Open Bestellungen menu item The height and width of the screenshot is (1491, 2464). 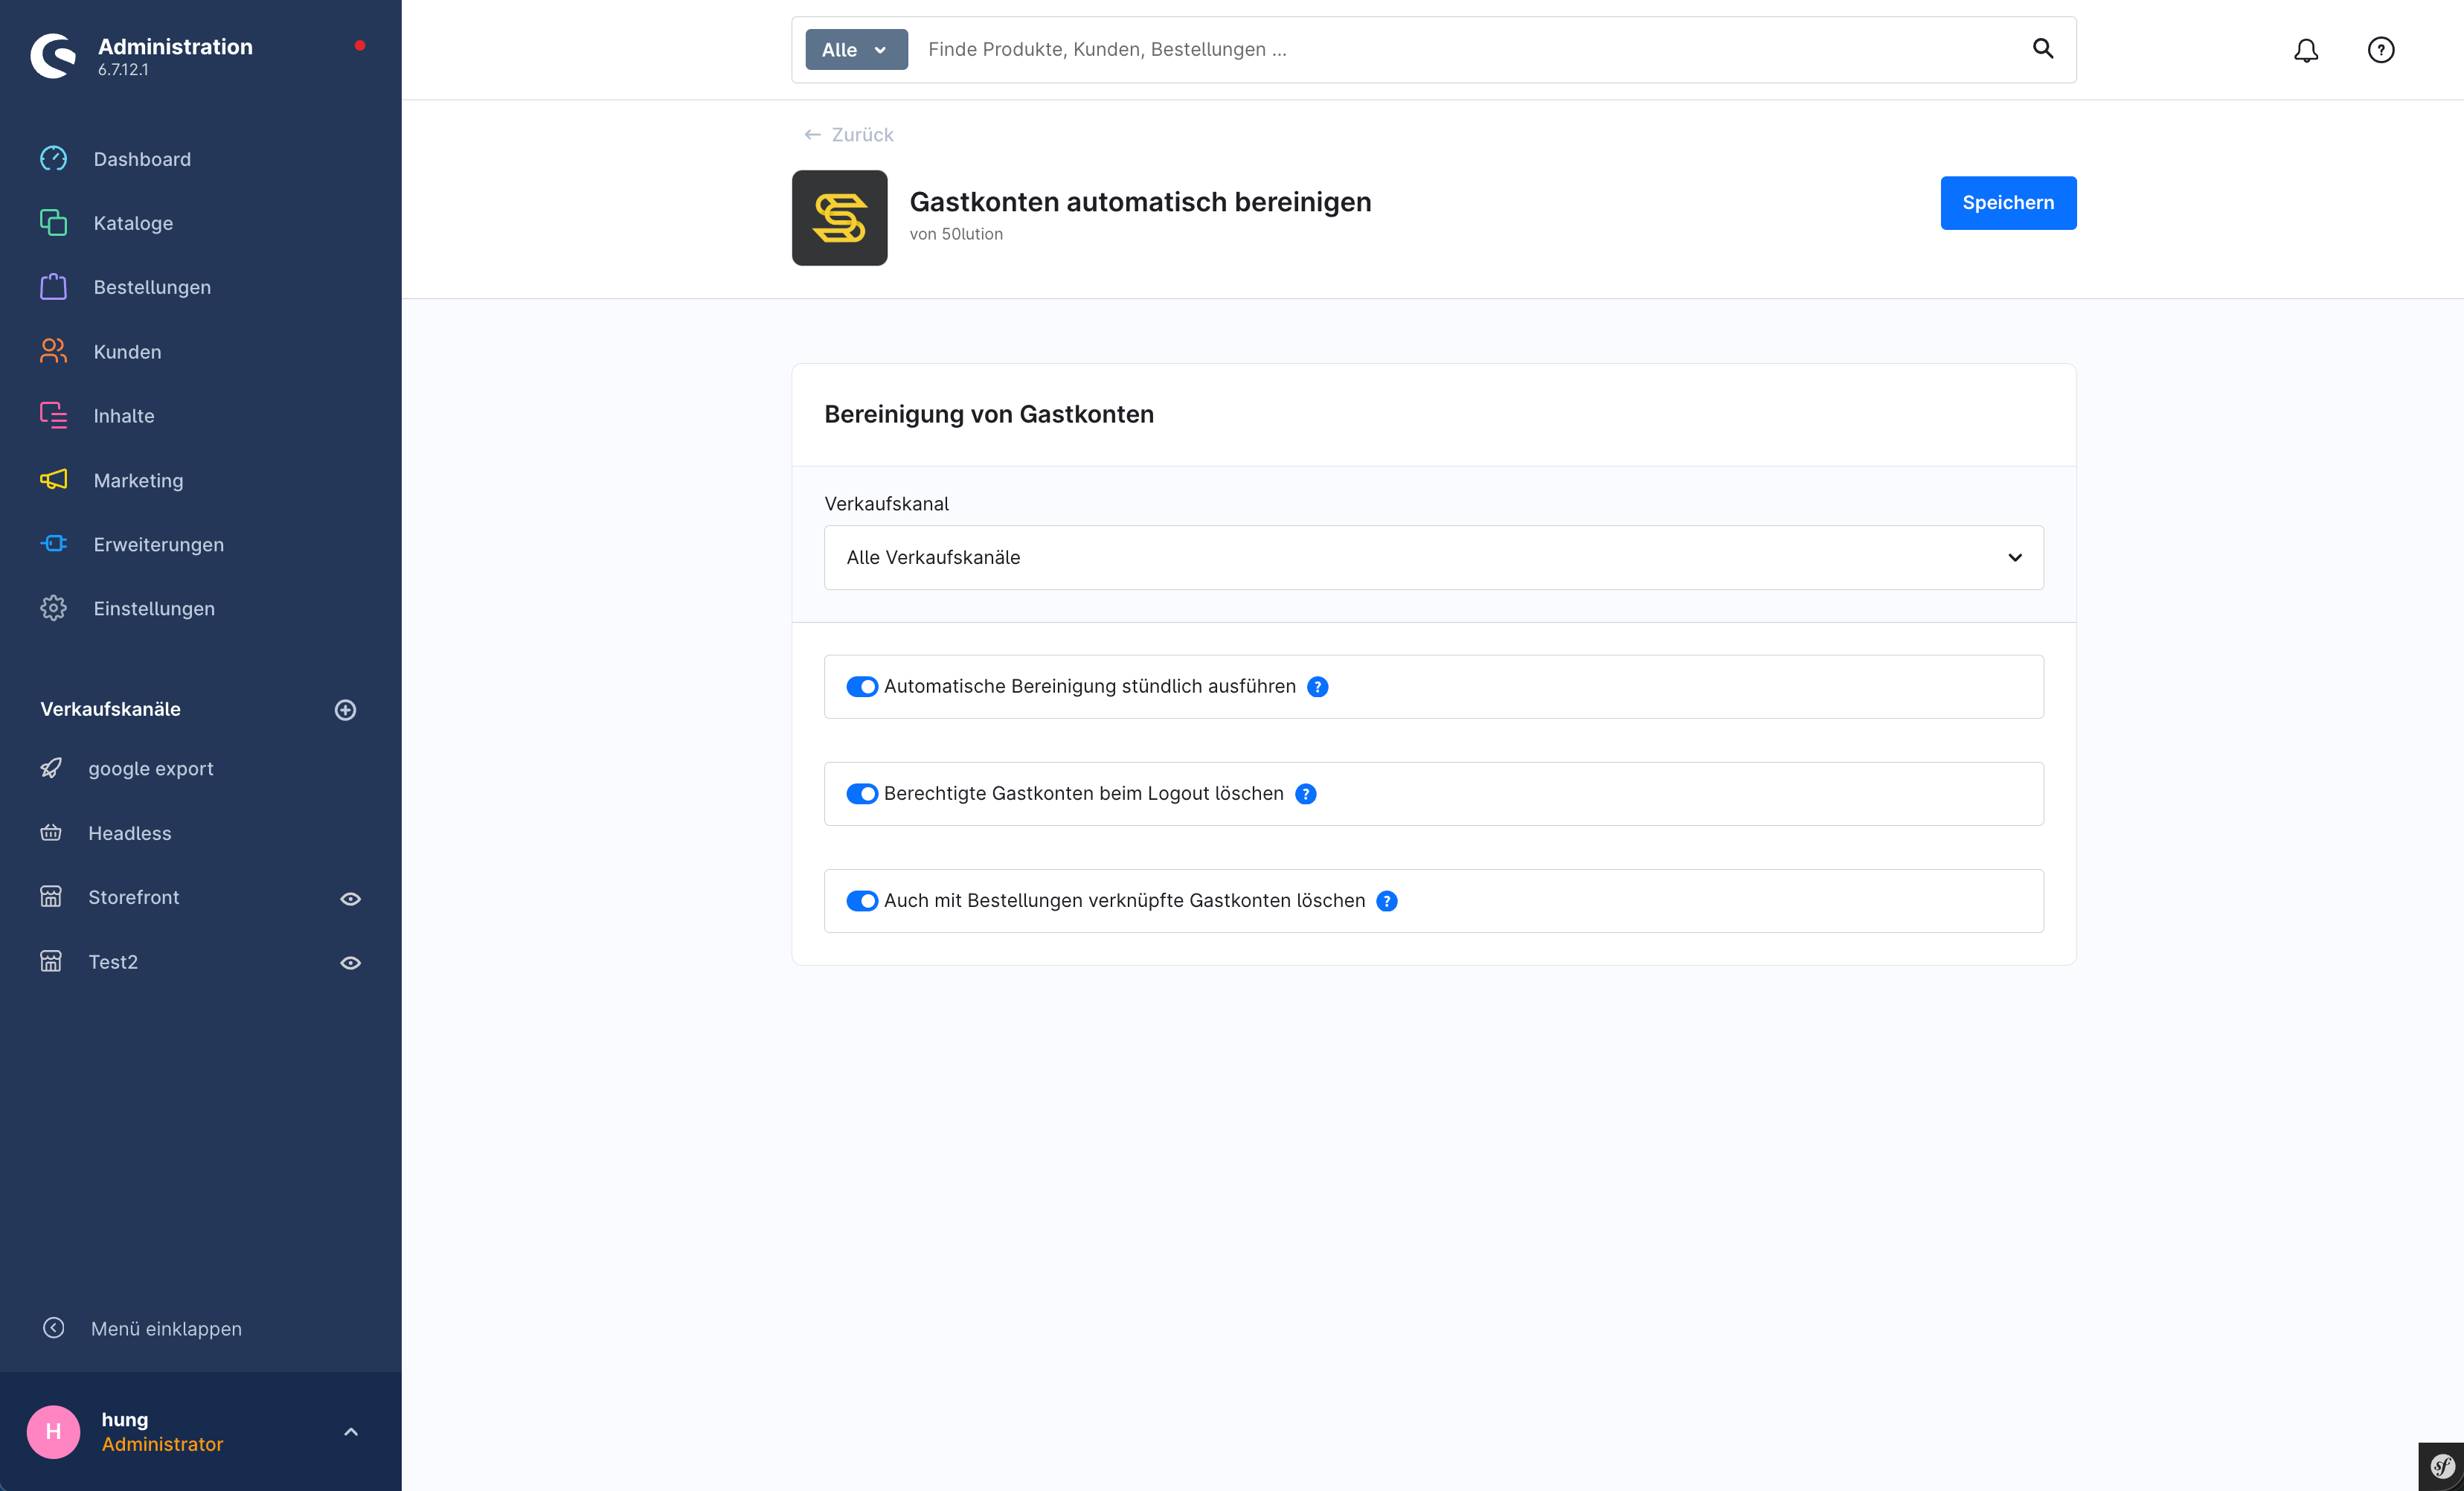click(152, 287)
